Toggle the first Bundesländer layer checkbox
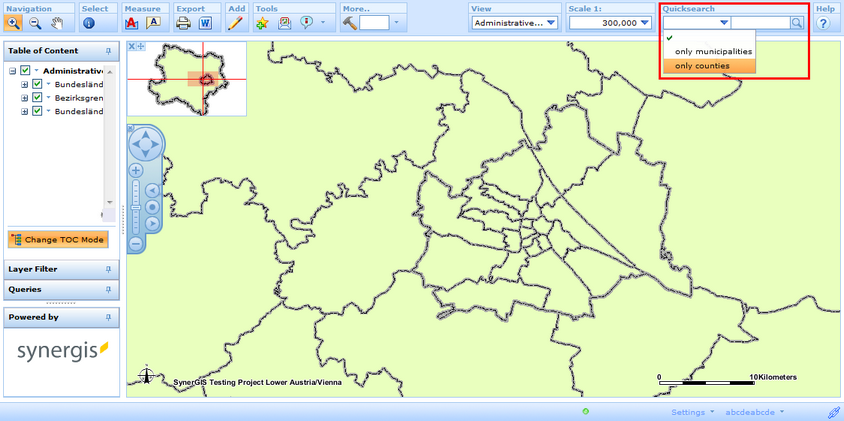The height and width of the screenshot is (421, 844). pos(37,85)
